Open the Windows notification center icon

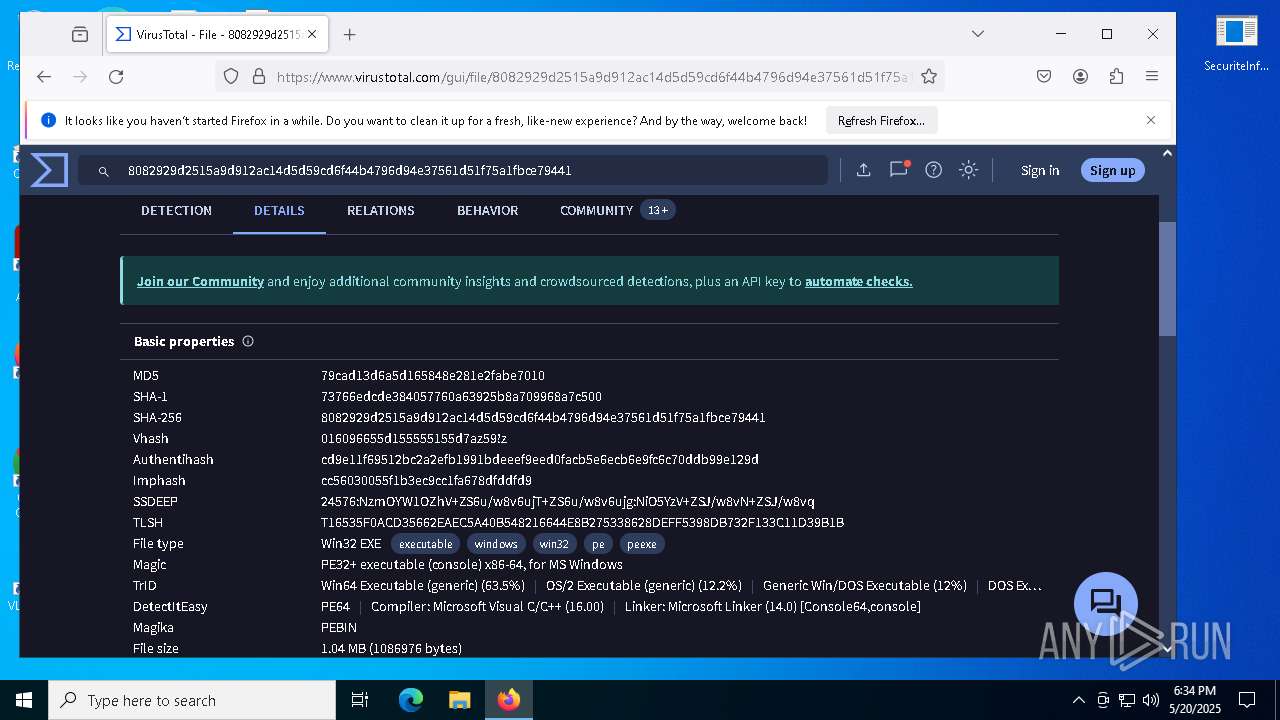[1247, 700]
